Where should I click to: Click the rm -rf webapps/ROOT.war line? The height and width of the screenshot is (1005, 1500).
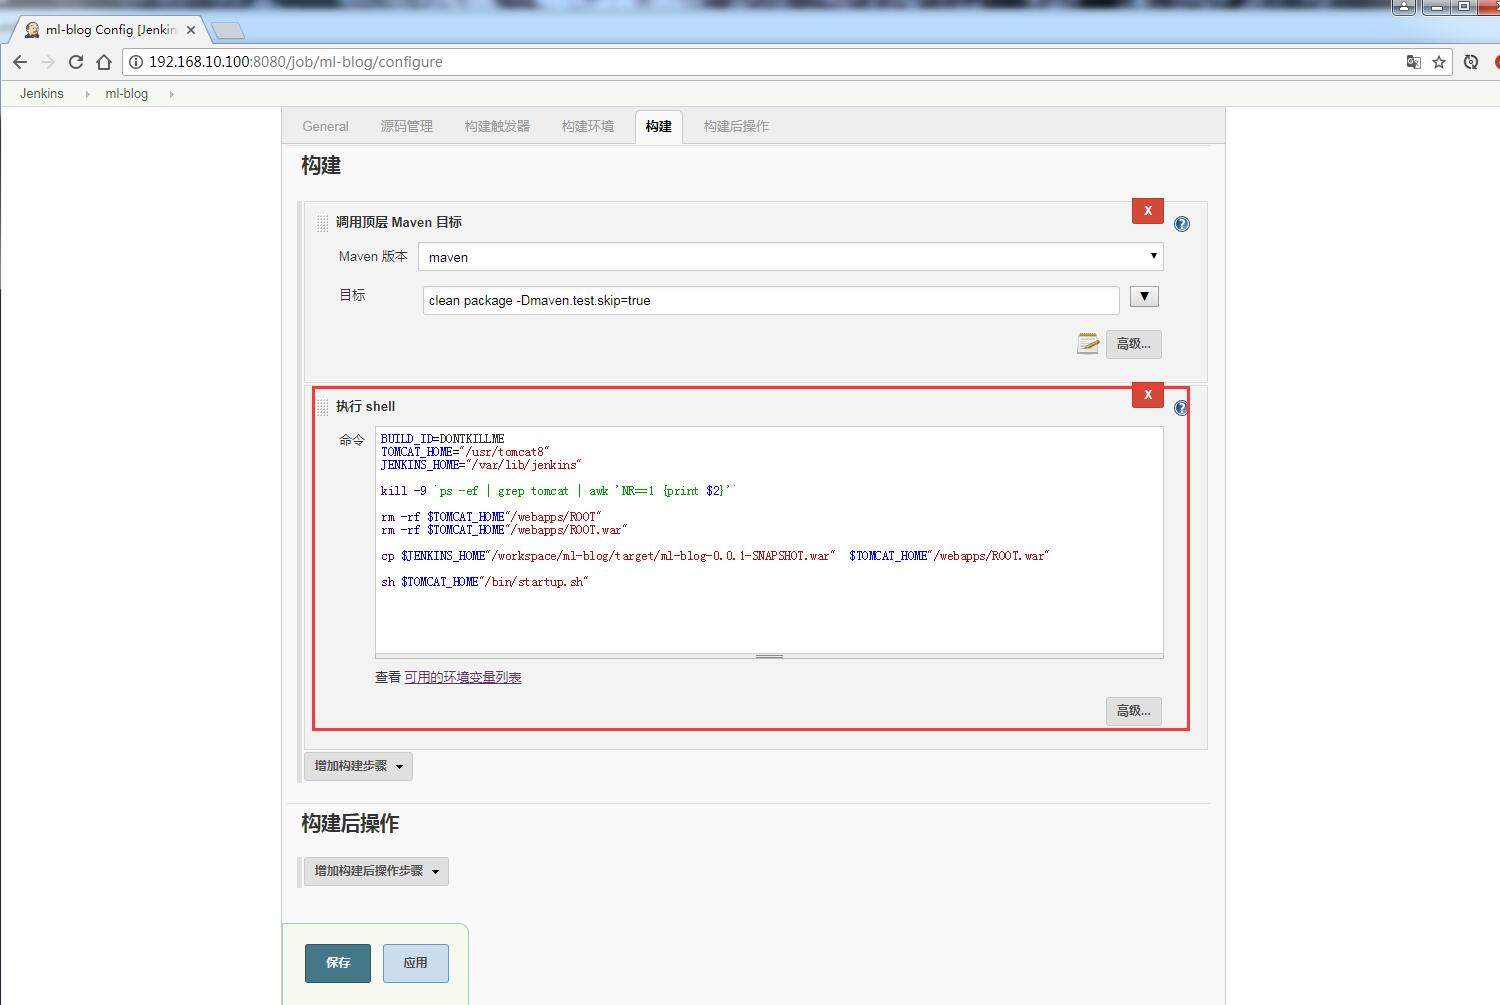(504, 530)
